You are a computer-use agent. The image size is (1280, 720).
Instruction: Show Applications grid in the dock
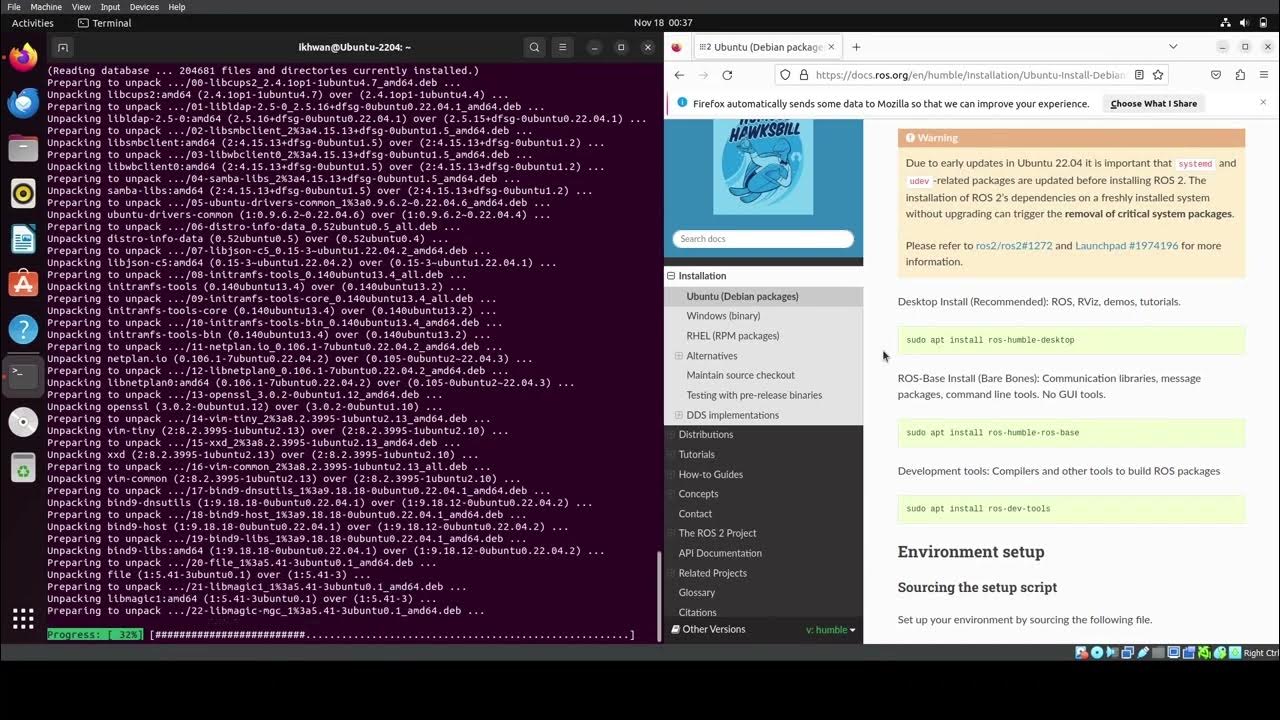pos(23,618)
